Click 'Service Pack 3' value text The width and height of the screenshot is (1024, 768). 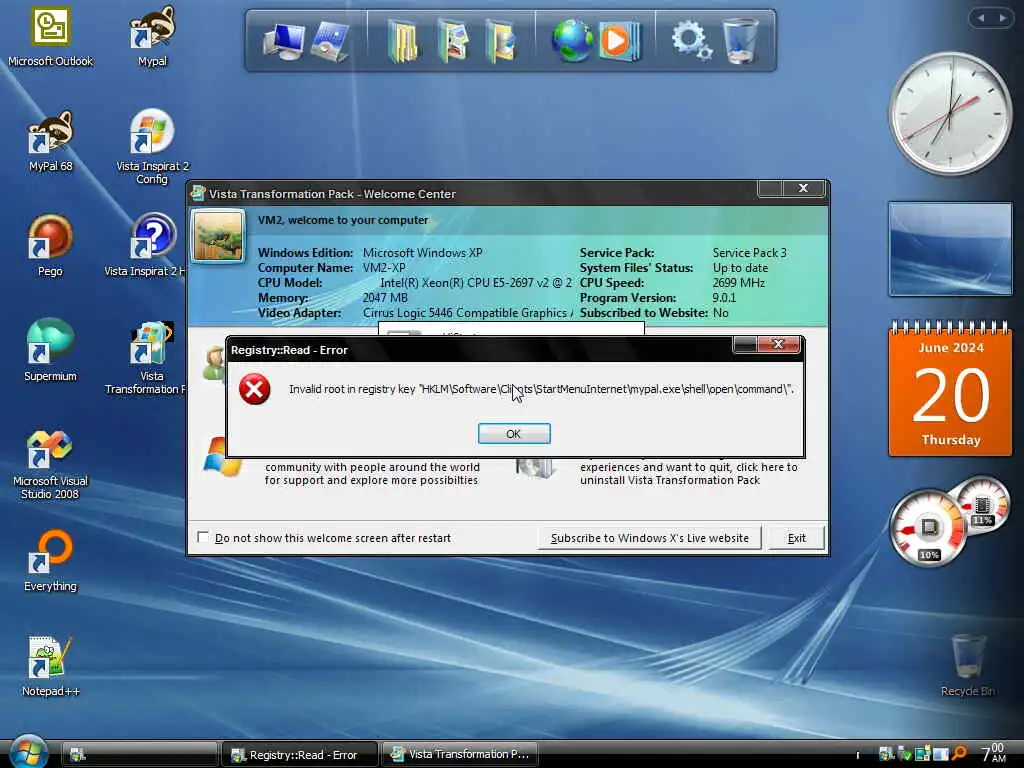pyautogui.click(x=750, y=253)
